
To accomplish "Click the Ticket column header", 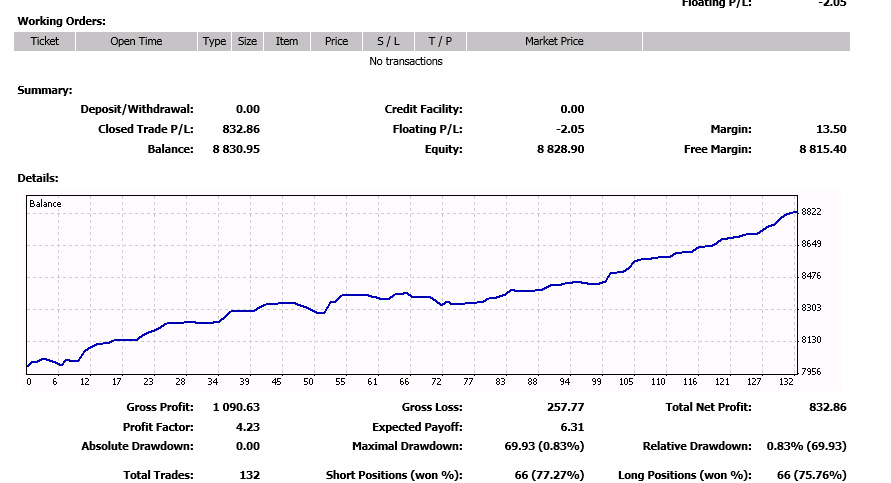I will 44,41.
